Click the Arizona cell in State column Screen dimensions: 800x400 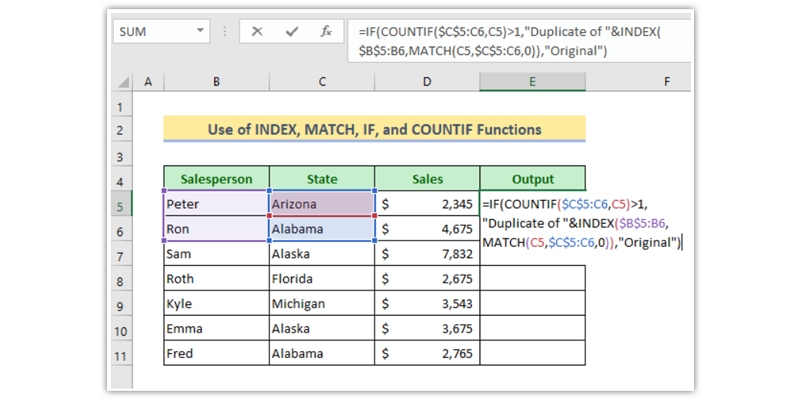321,204
